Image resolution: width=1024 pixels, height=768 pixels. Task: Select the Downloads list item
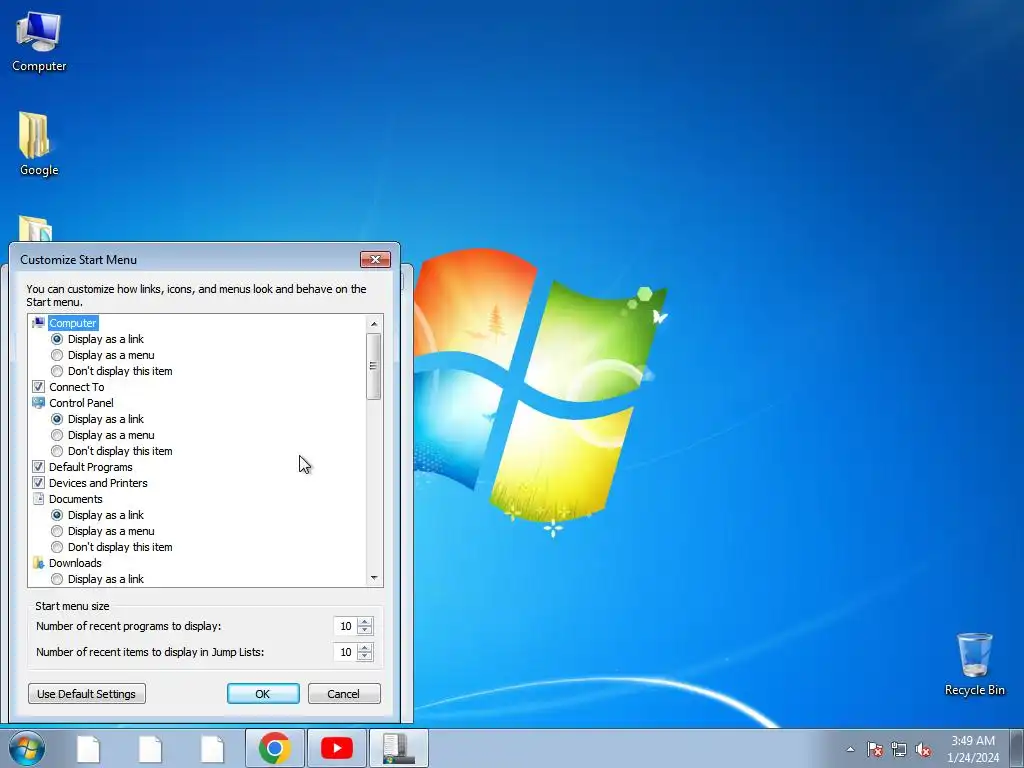click(74, 563)
